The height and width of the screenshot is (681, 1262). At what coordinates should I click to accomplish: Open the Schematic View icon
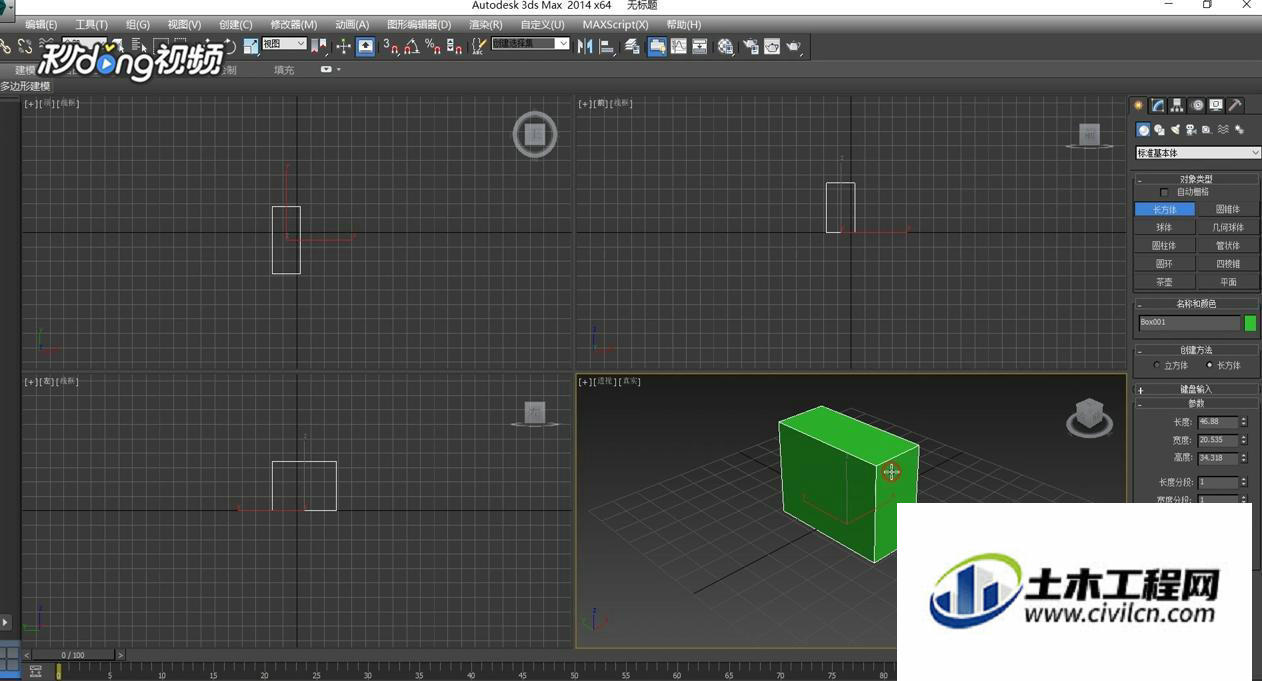coord(700,46)
